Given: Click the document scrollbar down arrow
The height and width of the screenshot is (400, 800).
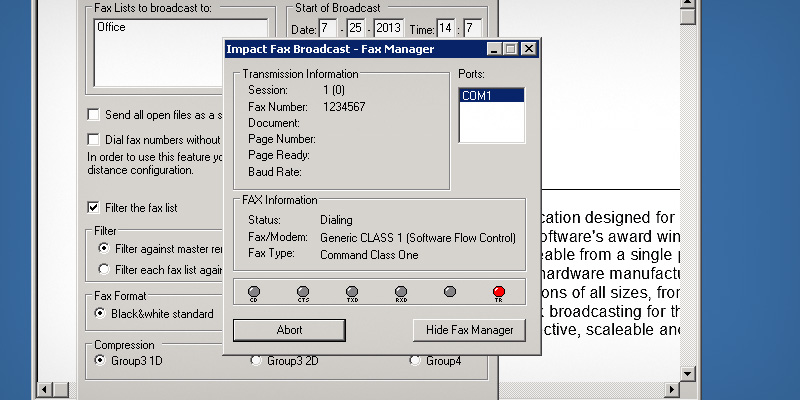Looking at the screenshot, I should click(x=687, y=374).
